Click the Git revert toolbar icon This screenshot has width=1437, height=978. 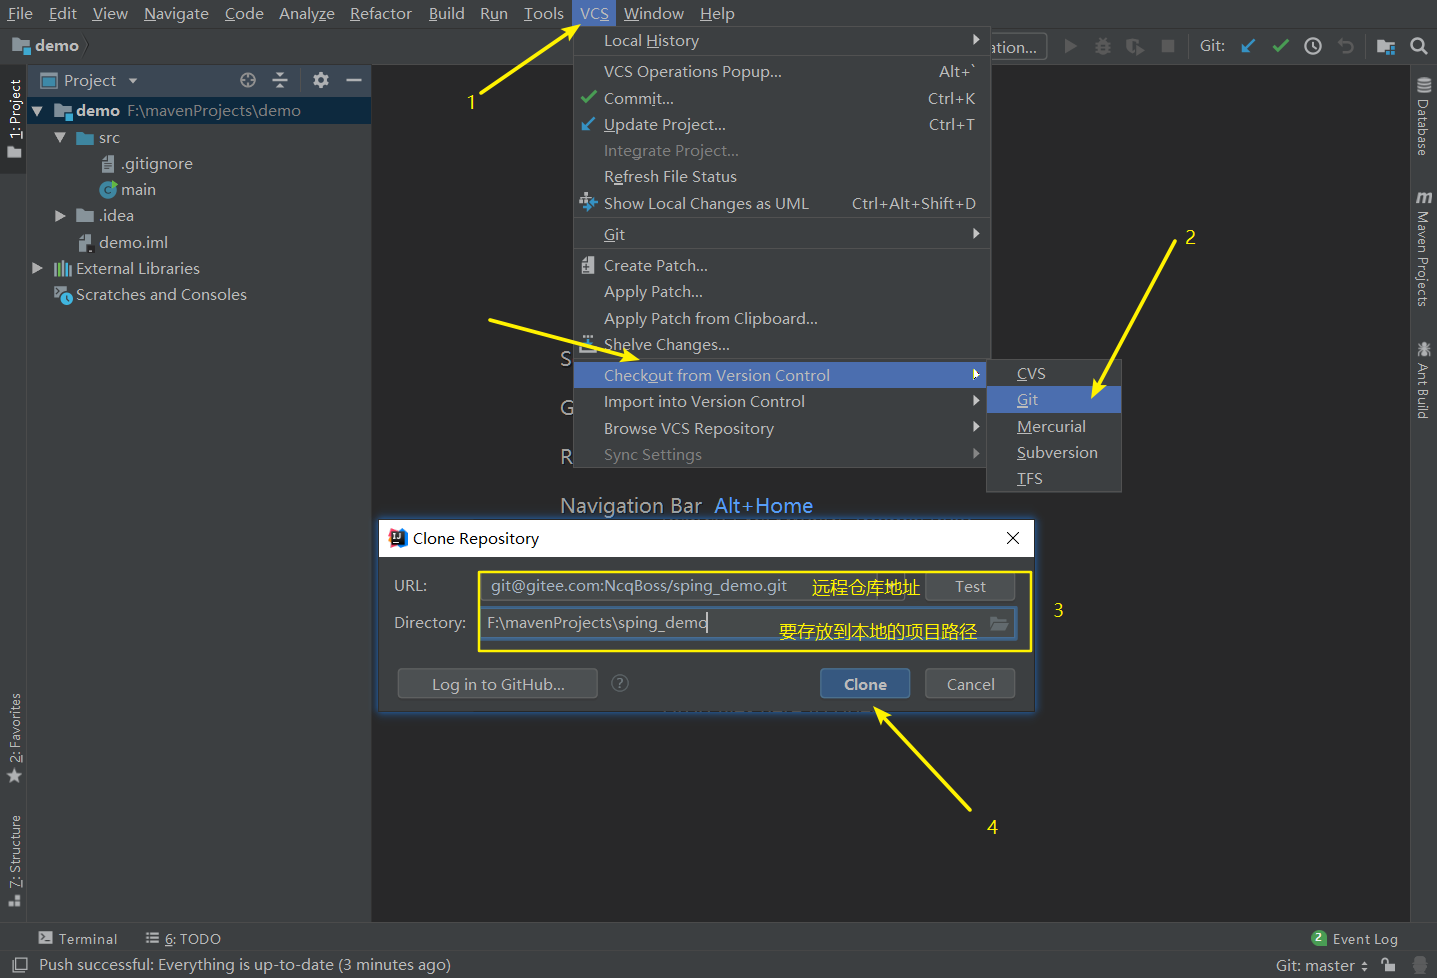1346,46
